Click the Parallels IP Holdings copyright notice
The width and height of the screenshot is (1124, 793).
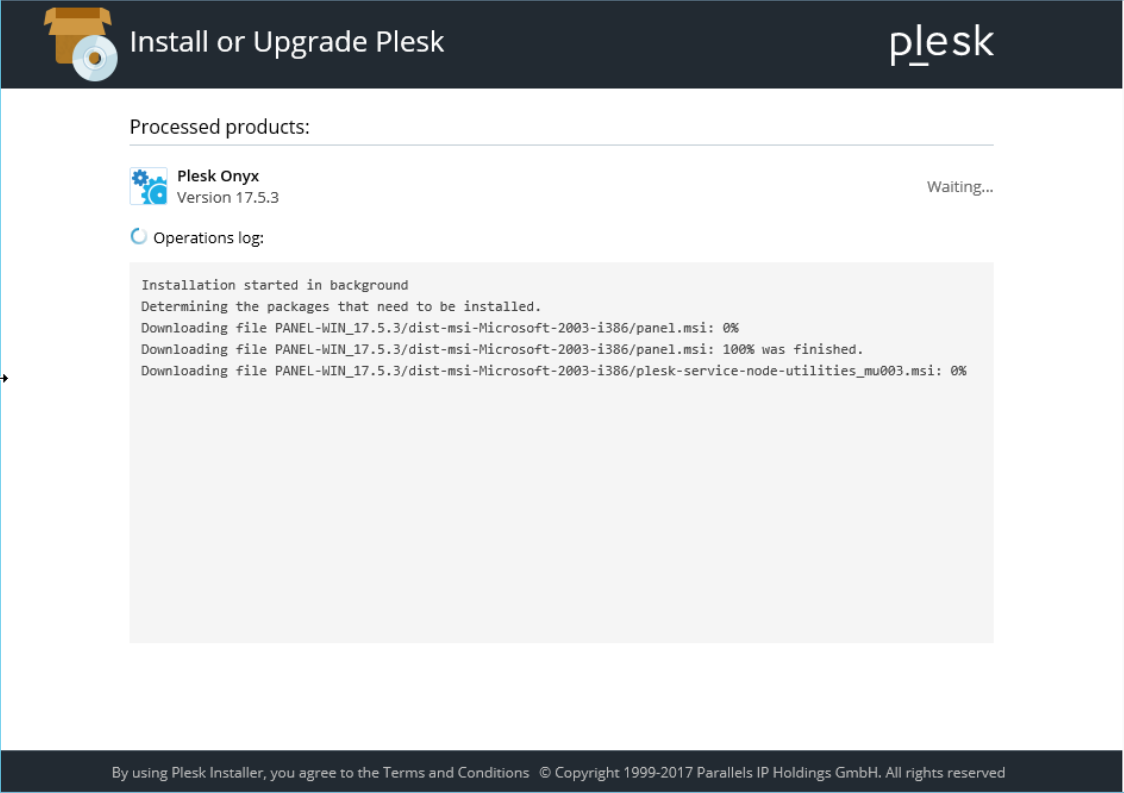click(x=772, y=772)
